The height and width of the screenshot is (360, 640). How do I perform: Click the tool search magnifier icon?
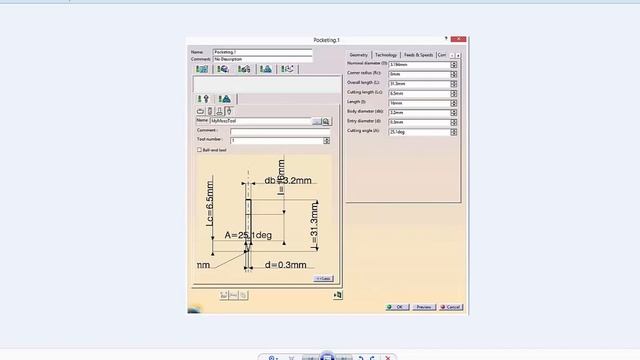326,122
